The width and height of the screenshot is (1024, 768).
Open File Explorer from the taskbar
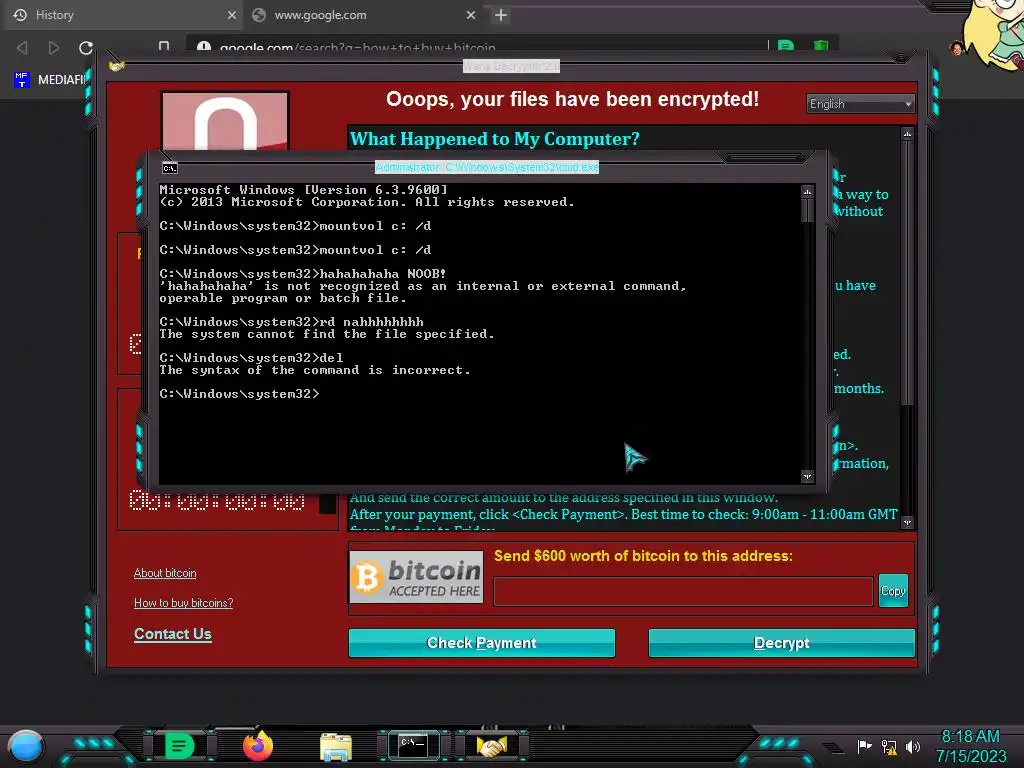(336, 746)
